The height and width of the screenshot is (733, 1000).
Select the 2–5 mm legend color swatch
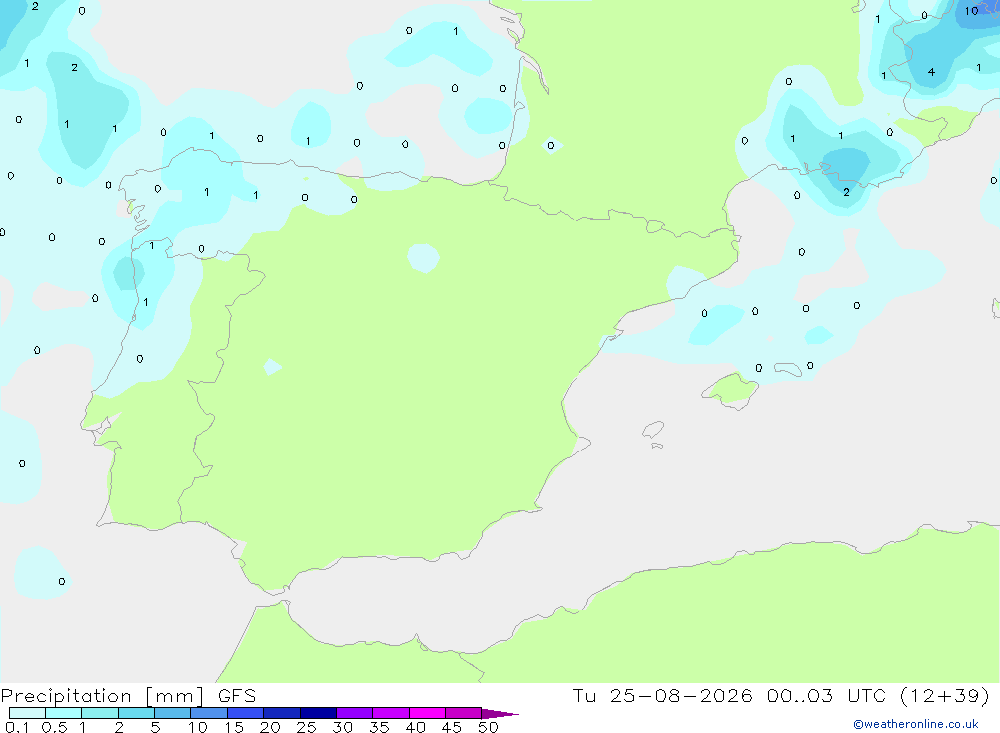136,713
